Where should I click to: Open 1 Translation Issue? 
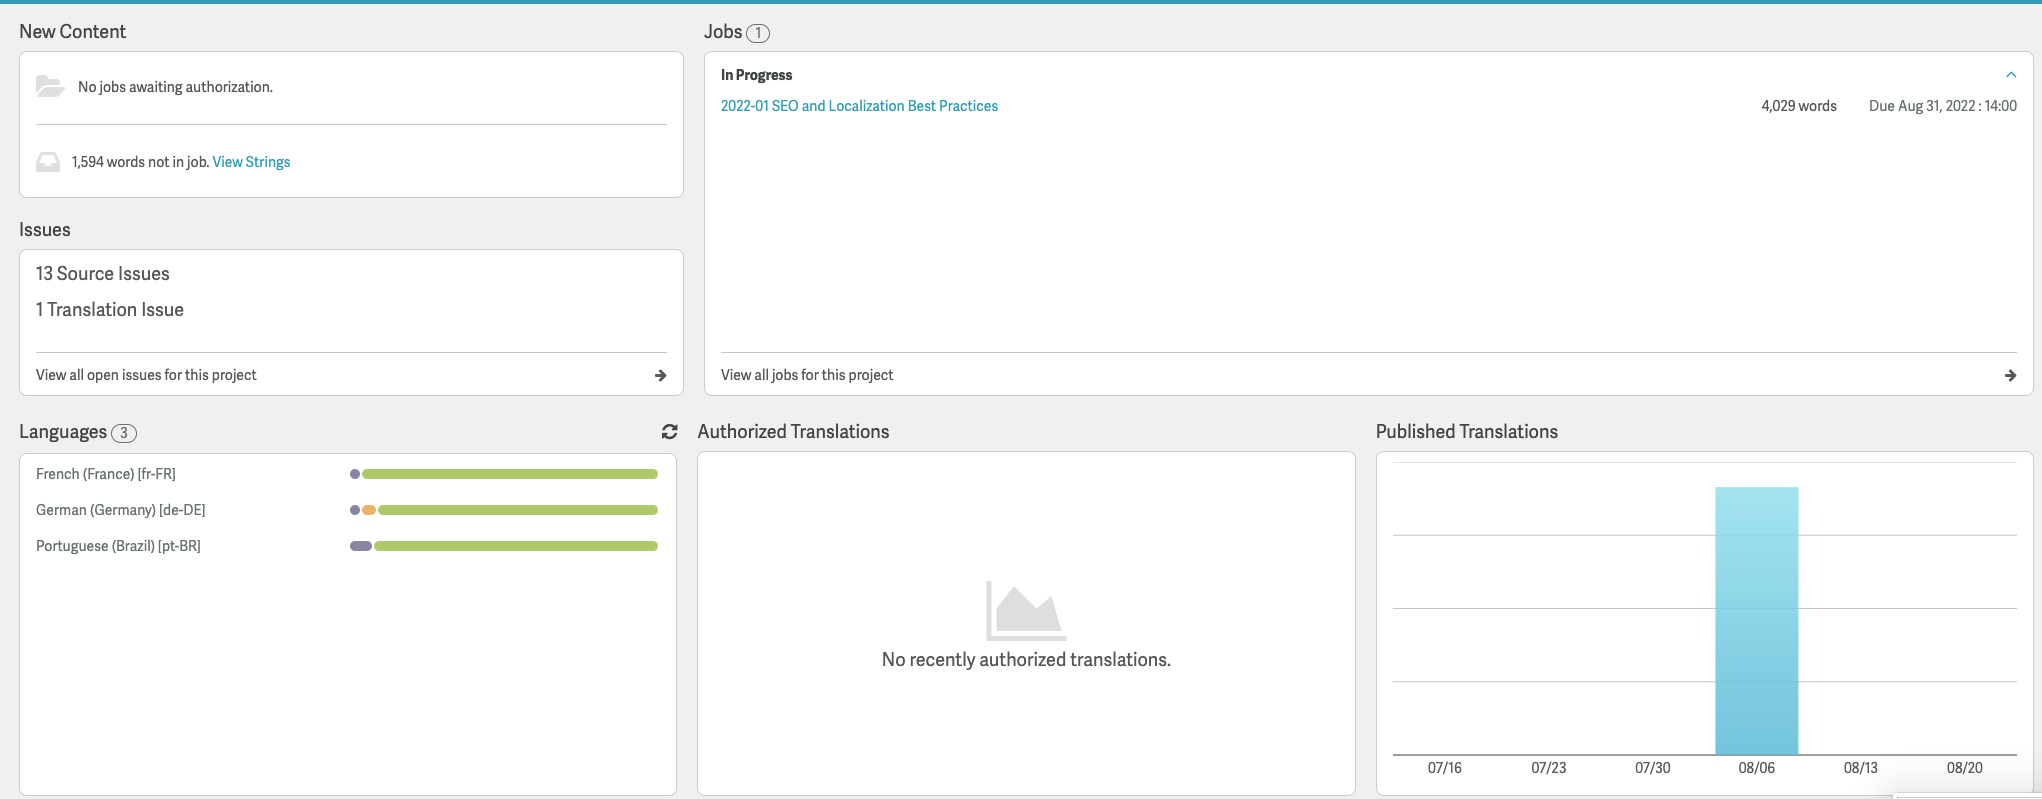click(110, 310)
